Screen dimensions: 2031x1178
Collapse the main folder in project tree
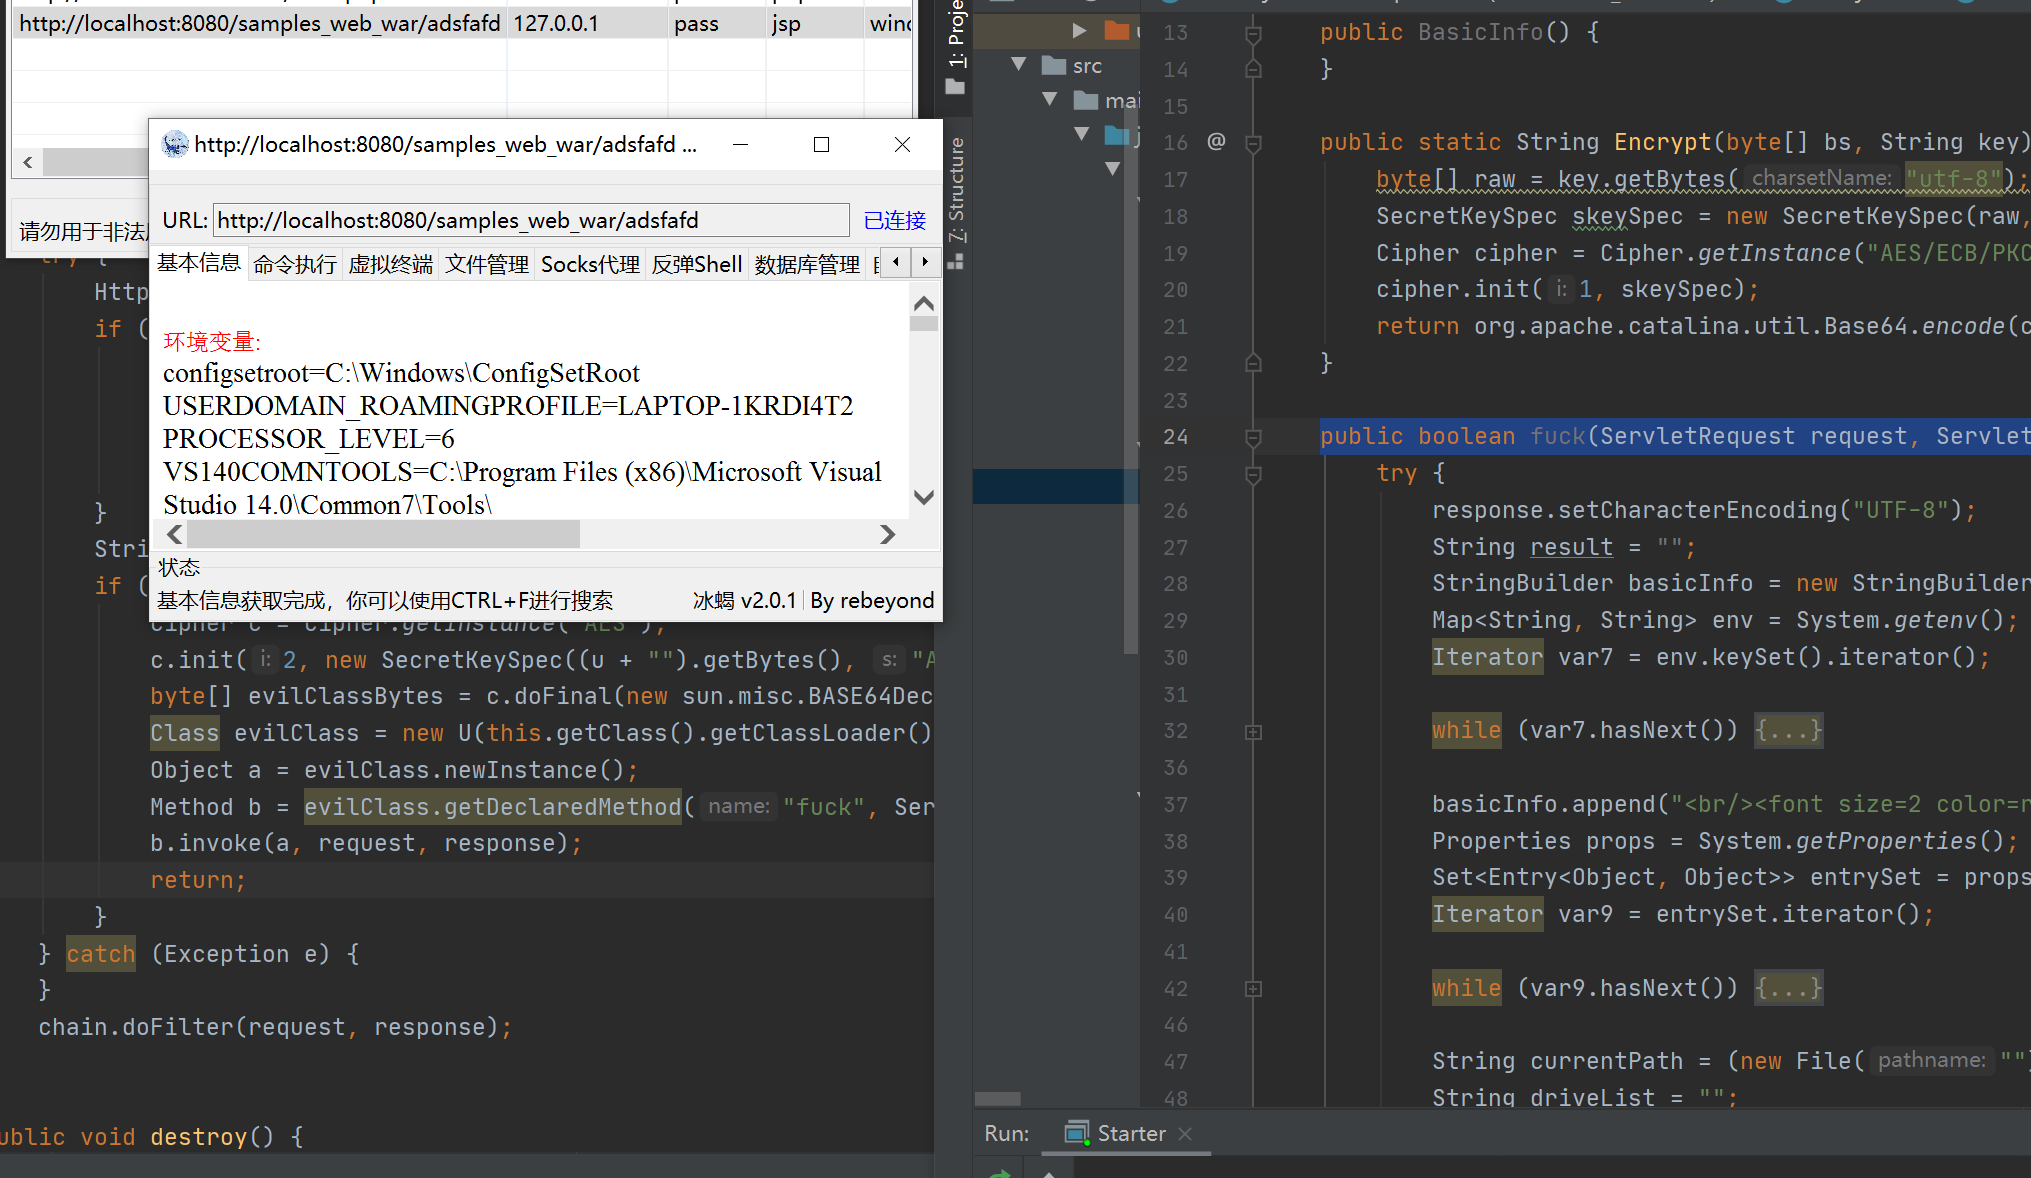(1050, 98)
